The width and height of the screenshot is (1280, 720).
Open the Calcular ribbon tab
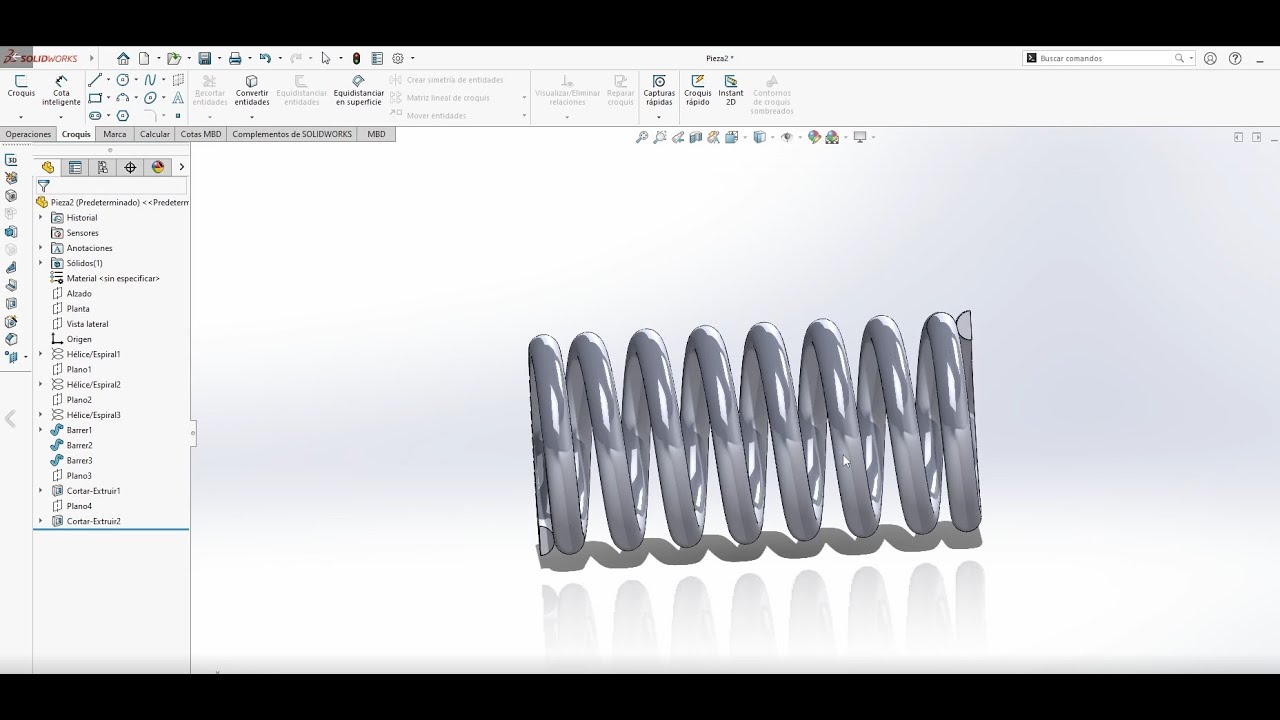155,134
